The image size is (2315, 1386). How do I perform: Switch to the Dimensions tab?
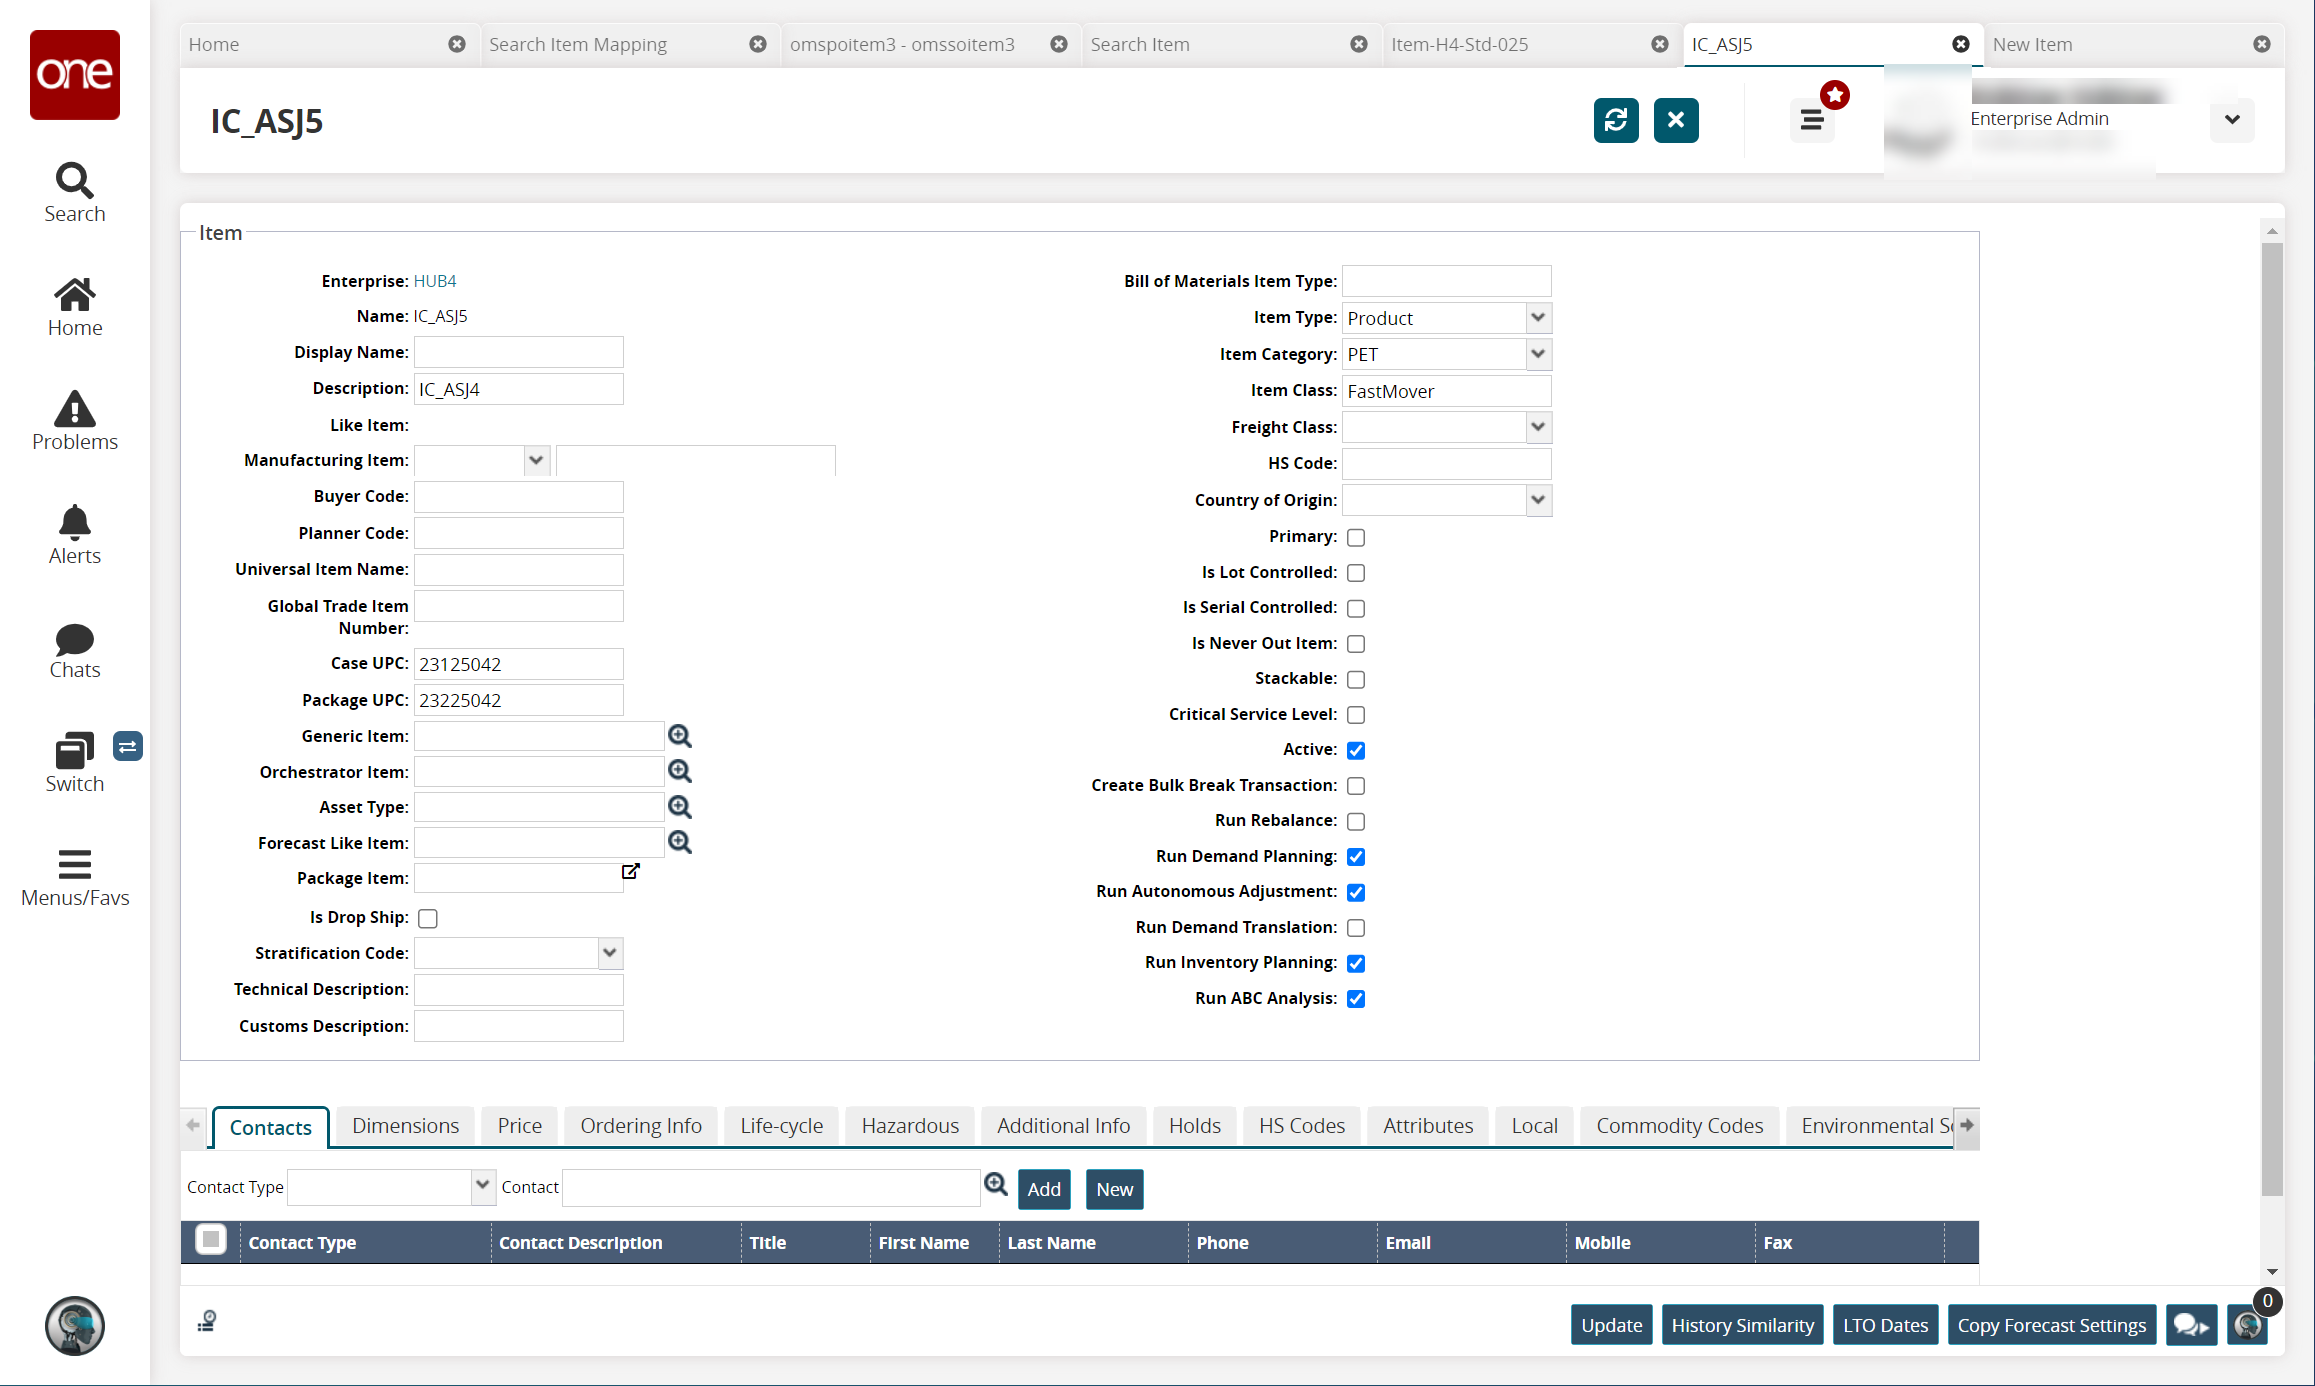tap(405, 1126)
